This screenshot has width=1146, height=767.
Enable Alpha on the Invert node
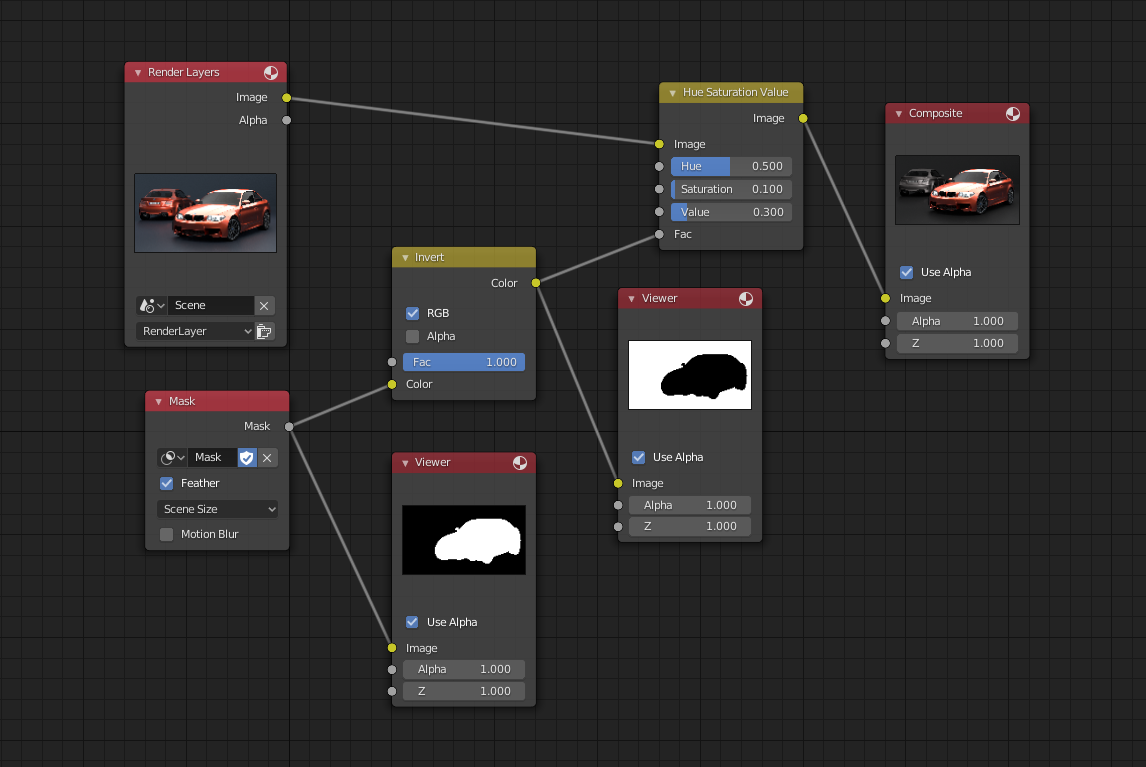[x=412, y=336]
